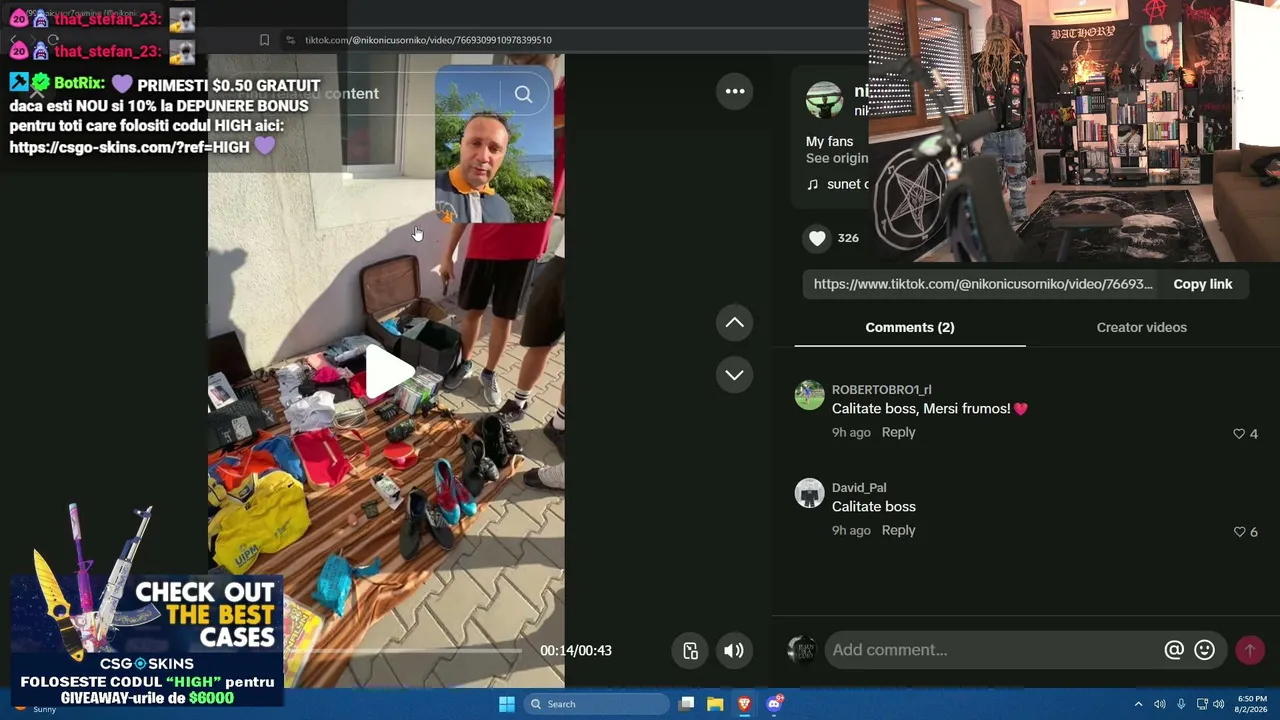The height and width of the screenshot is (720, 1280).
Task: Open ROBERTOBRO1_rl's profile picture
Action: 809,395
